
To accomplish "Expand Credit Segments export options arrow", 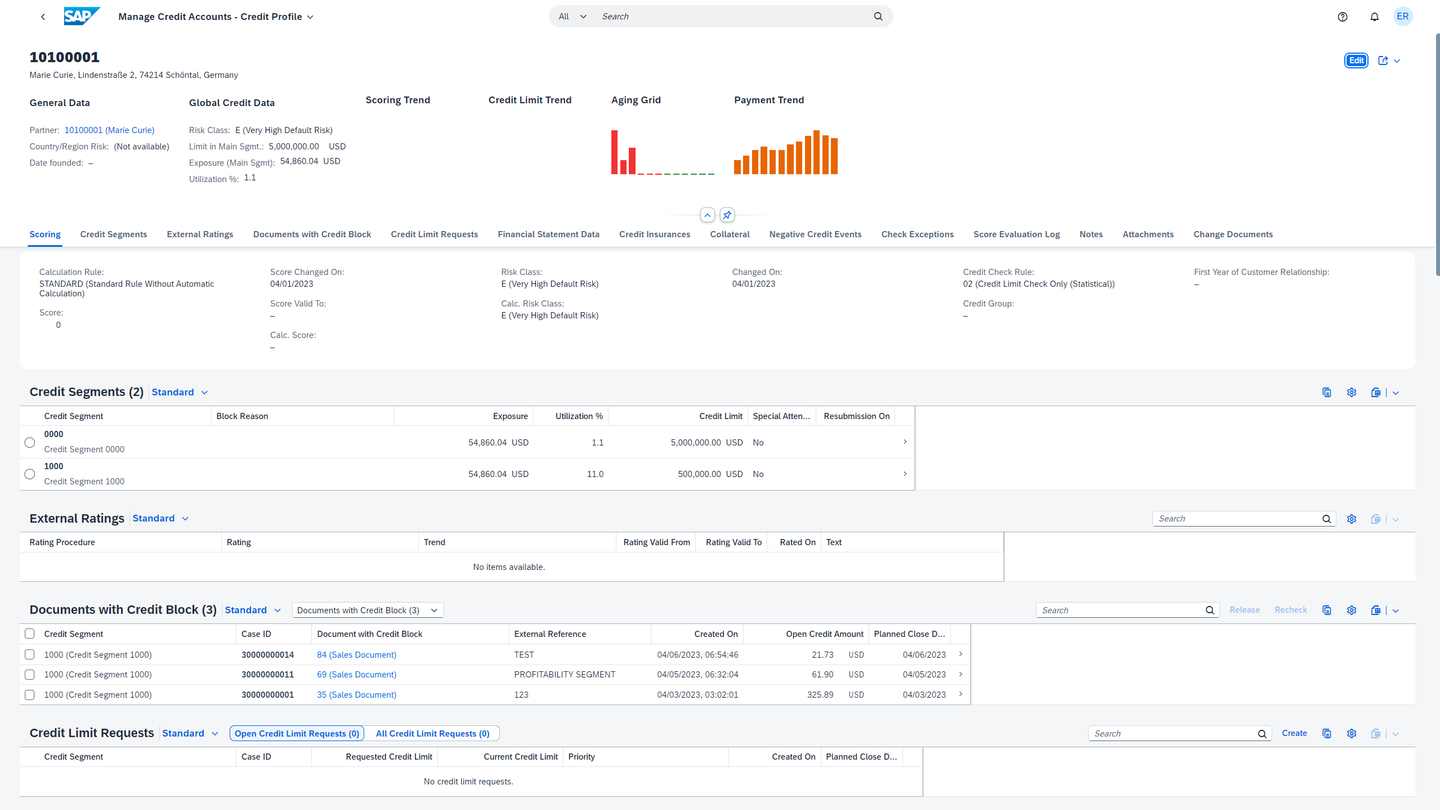I will 1396,393.
